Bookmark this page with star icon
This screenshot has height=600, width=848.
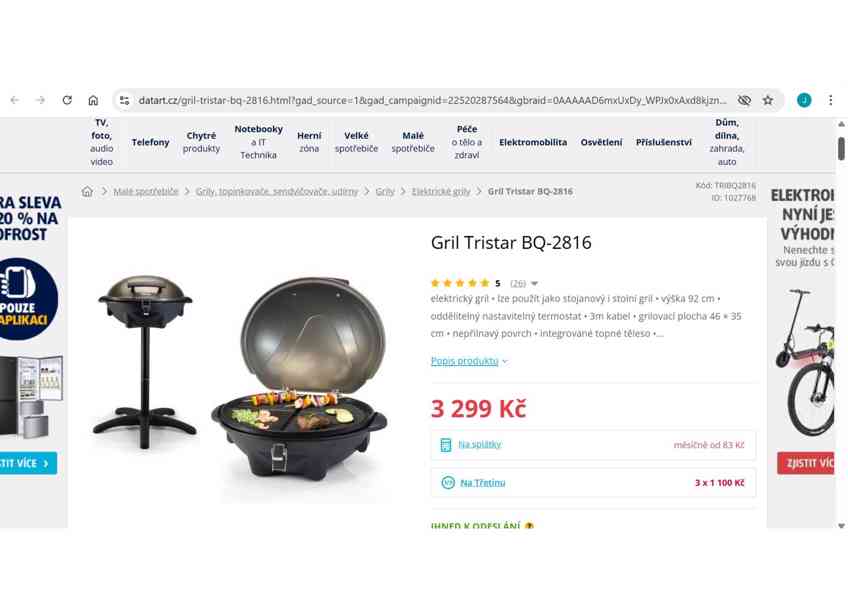767,100
